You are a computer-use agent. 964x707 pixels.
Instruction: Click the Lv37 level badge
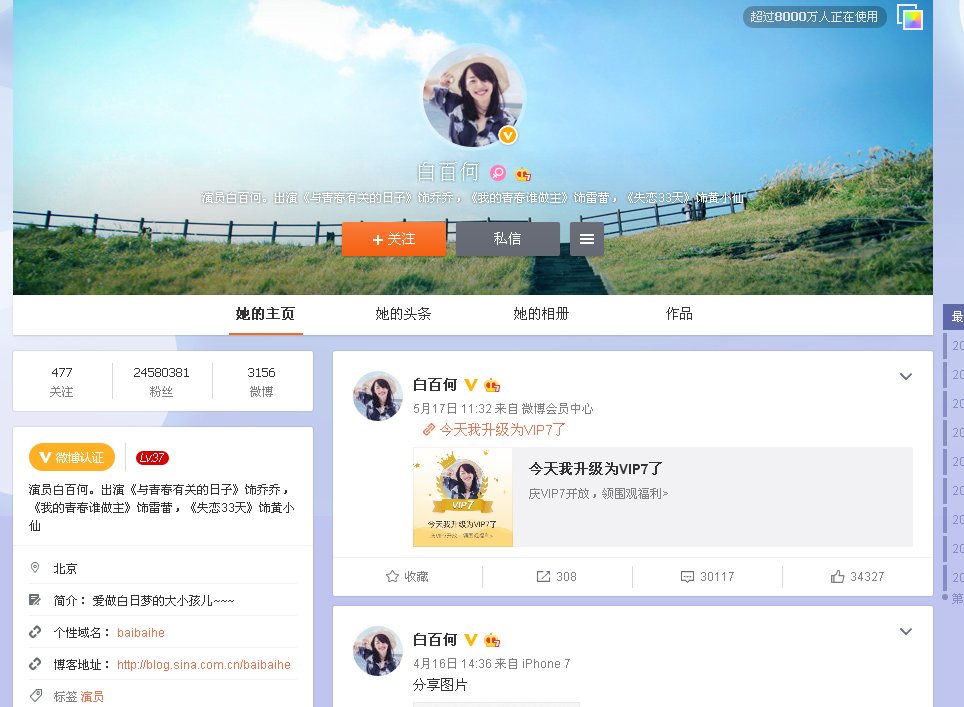tap(151, 456)
